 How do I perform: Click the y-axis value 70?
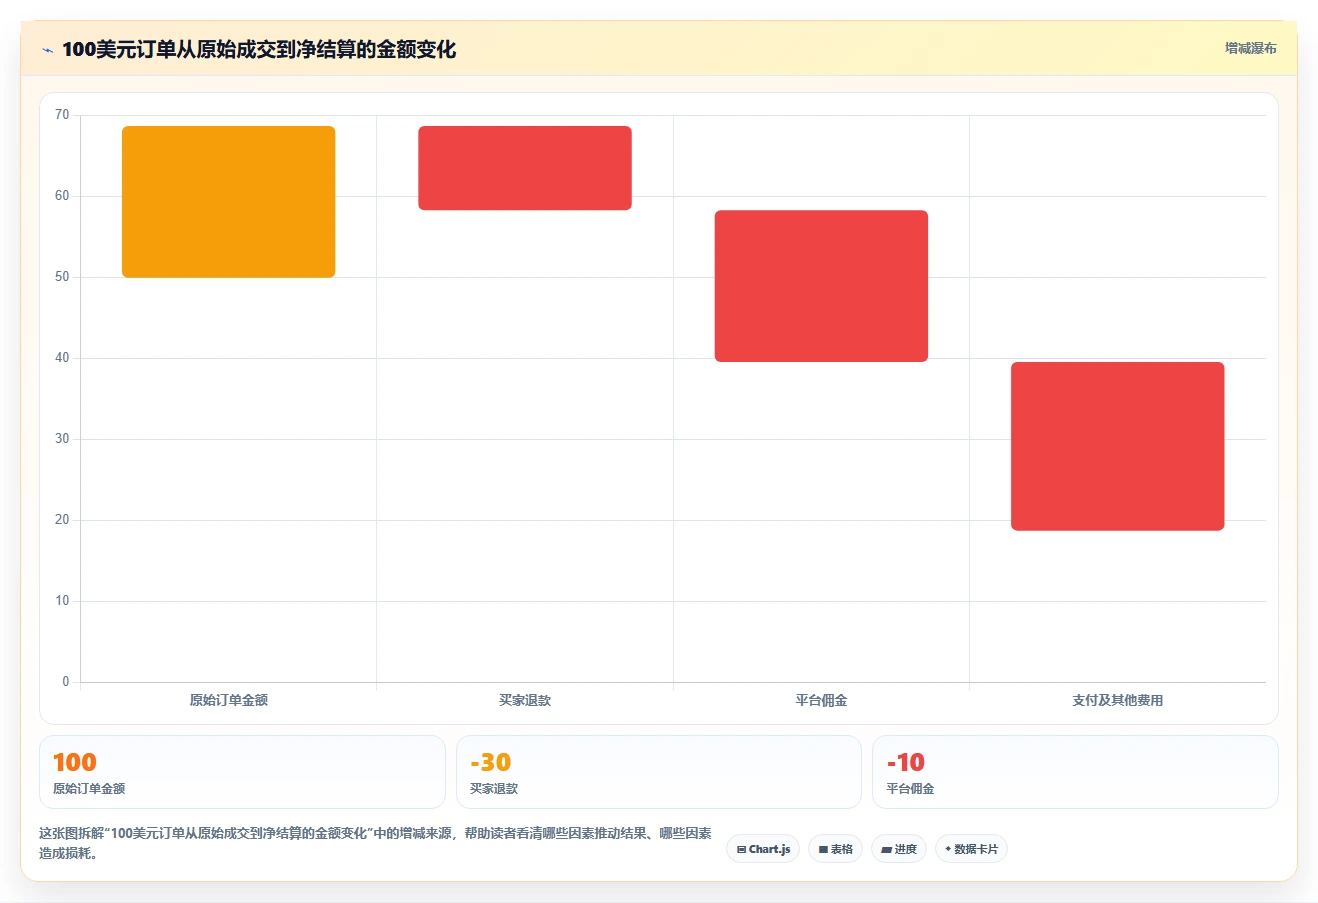tap(62, 115)
